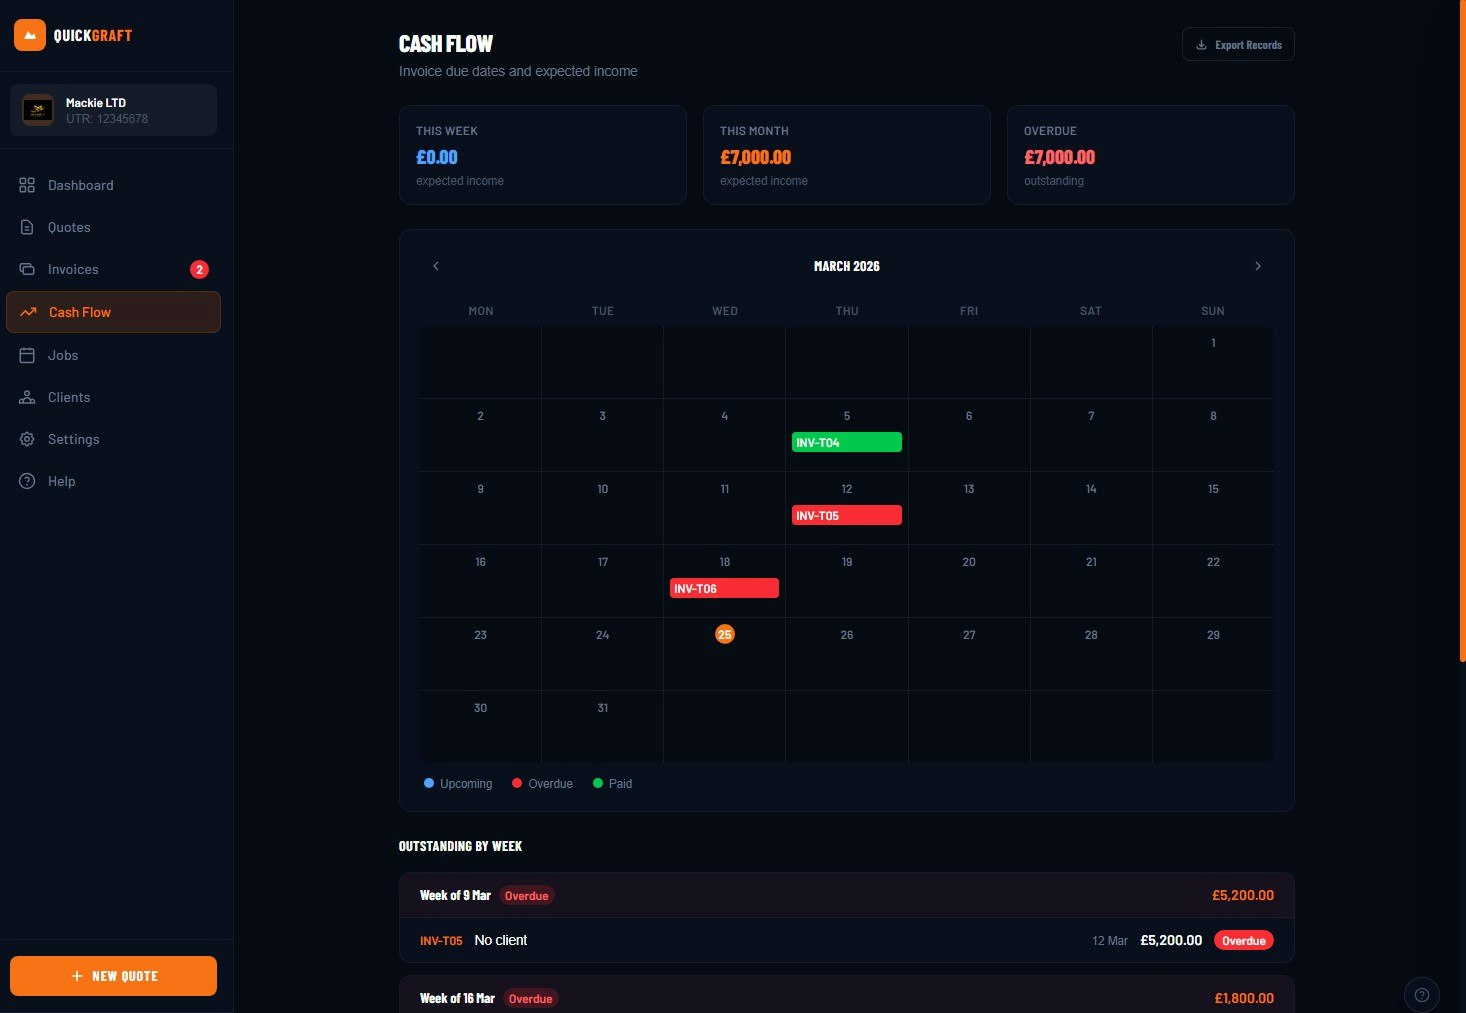
Task: Go to previous month with left chevron
Action: (x=436, y=266)
